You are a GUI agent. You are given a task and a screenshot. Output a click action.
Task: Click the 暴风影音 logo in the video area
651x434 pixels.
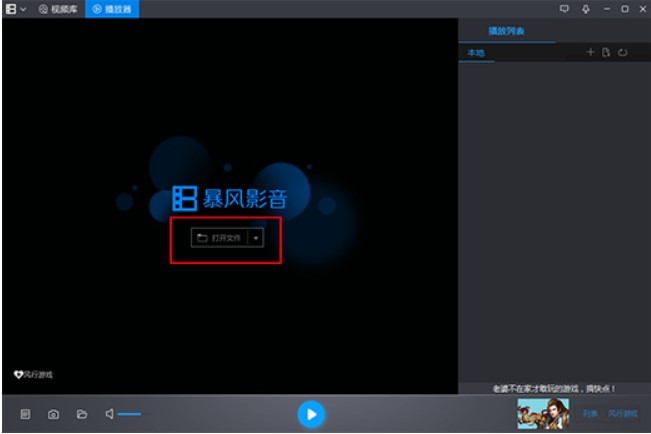(x=230, y=199)
